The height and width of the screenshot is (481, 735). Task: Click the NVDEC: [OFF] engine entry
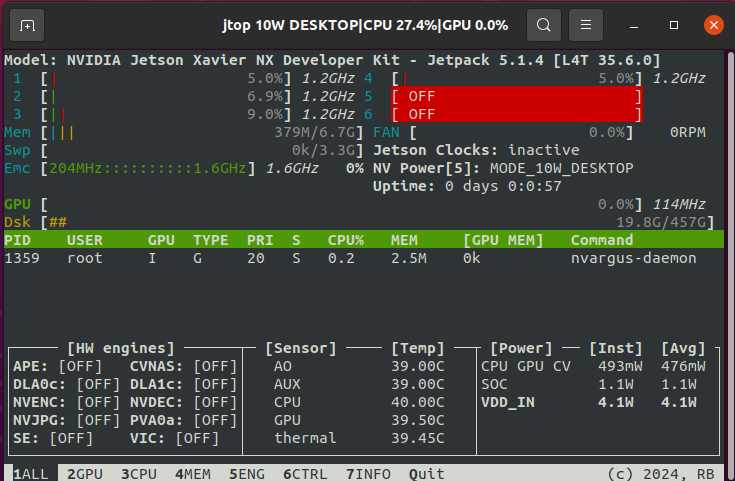pyautogui.click(x=184, y=402)
